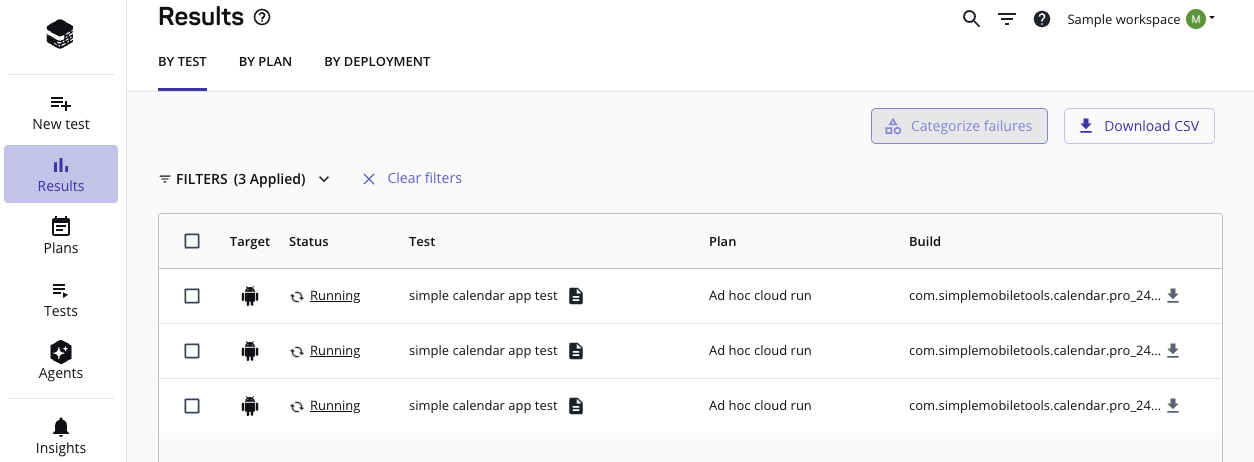Click 'Ad hoc cloud run' in second row

[x=760, y=351]
